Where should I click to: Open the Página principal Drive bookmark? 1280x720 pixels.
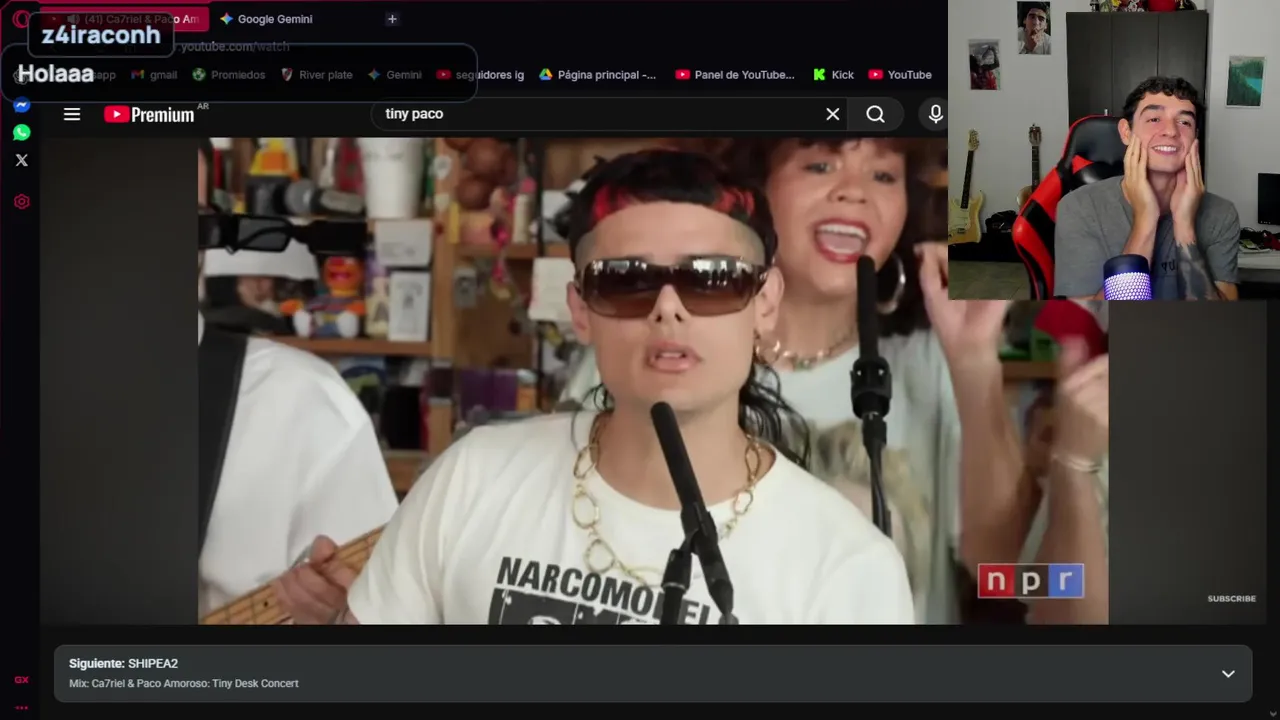597,75
